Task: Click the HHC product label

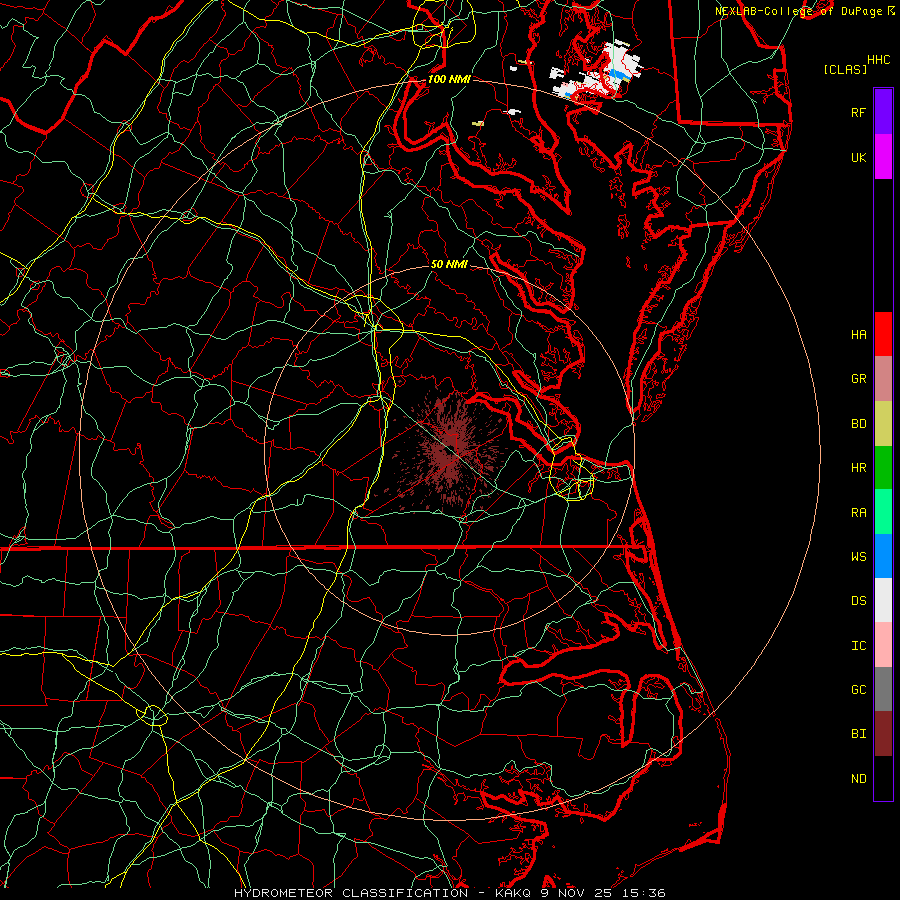Action: click(x=879, y=60)
